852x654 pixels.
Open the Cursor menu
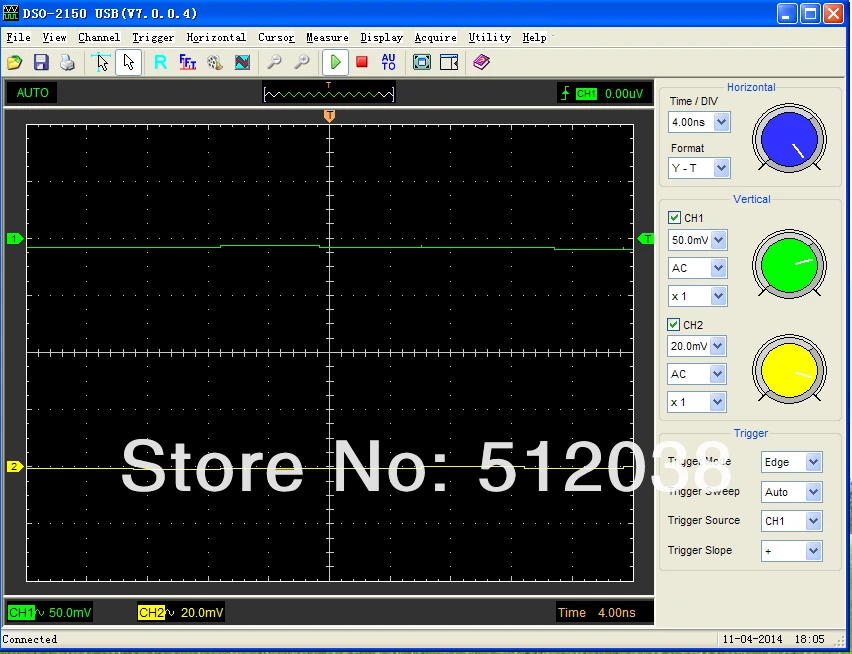tap(276, 37)
